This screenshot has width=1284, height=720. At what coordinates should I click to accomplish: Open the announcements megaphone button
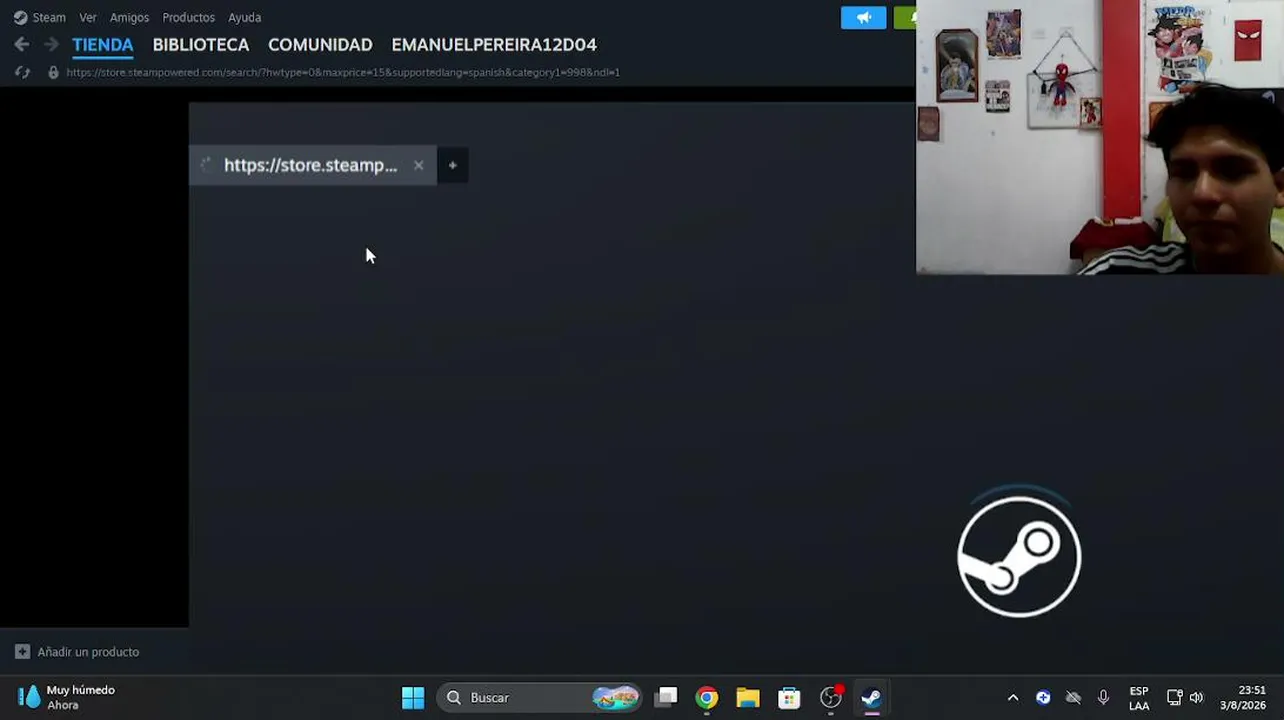pyautogui.click(x=864, y=18)
